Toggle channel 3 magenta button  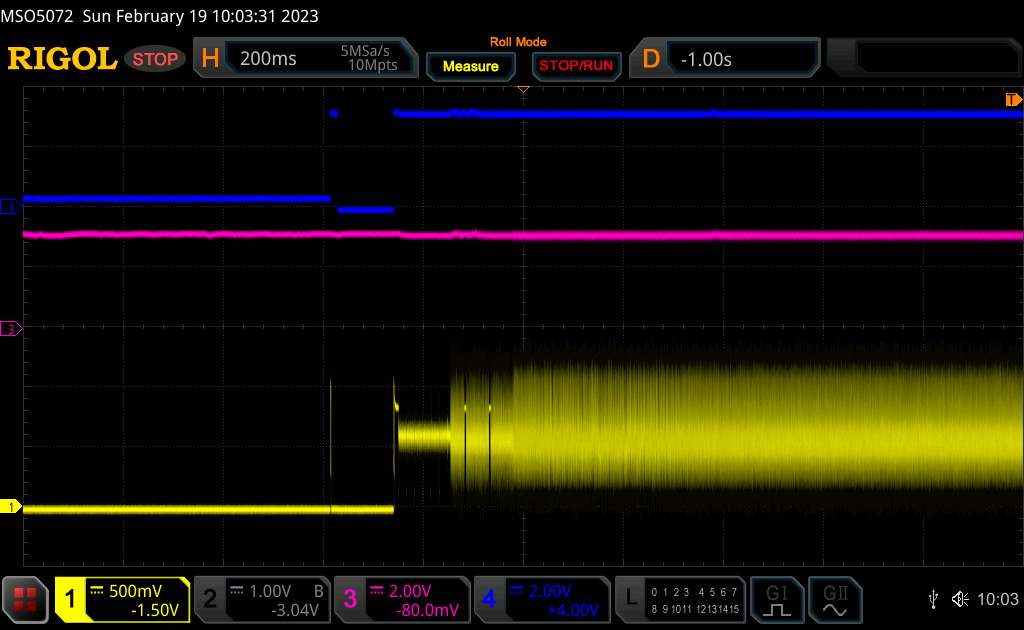coord(350,599)
